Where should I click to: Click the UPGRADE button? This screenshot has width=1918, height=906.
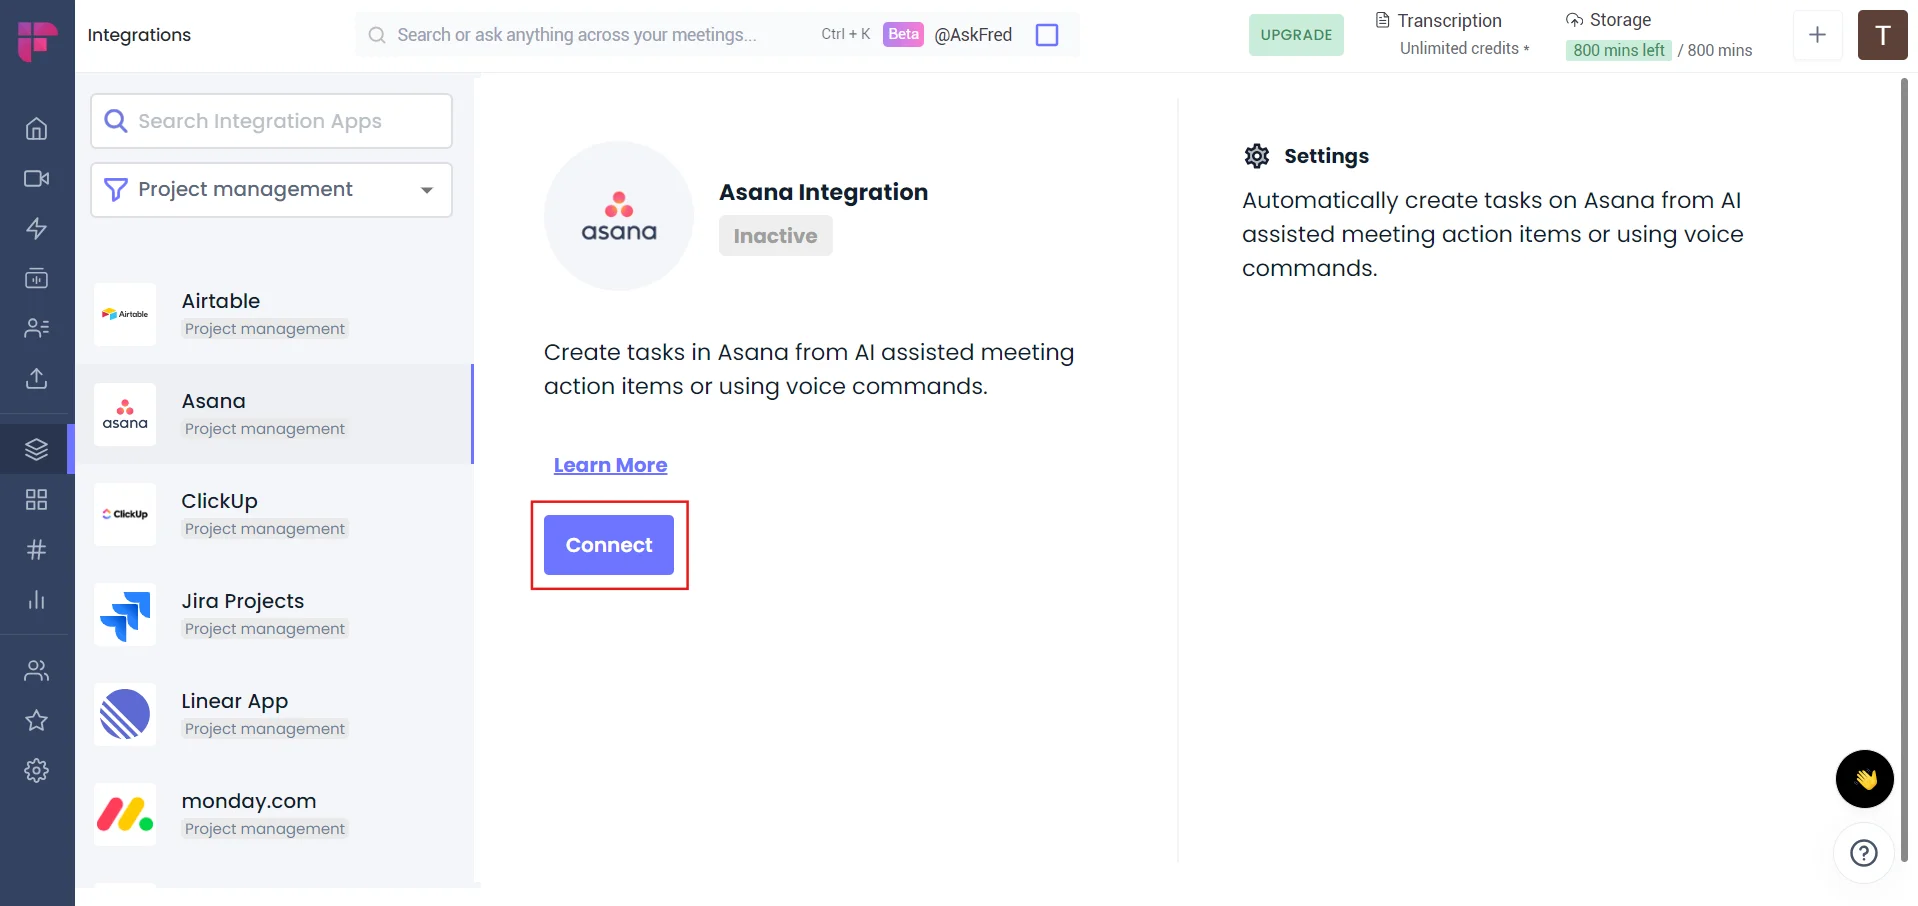tap(1296, 35)
